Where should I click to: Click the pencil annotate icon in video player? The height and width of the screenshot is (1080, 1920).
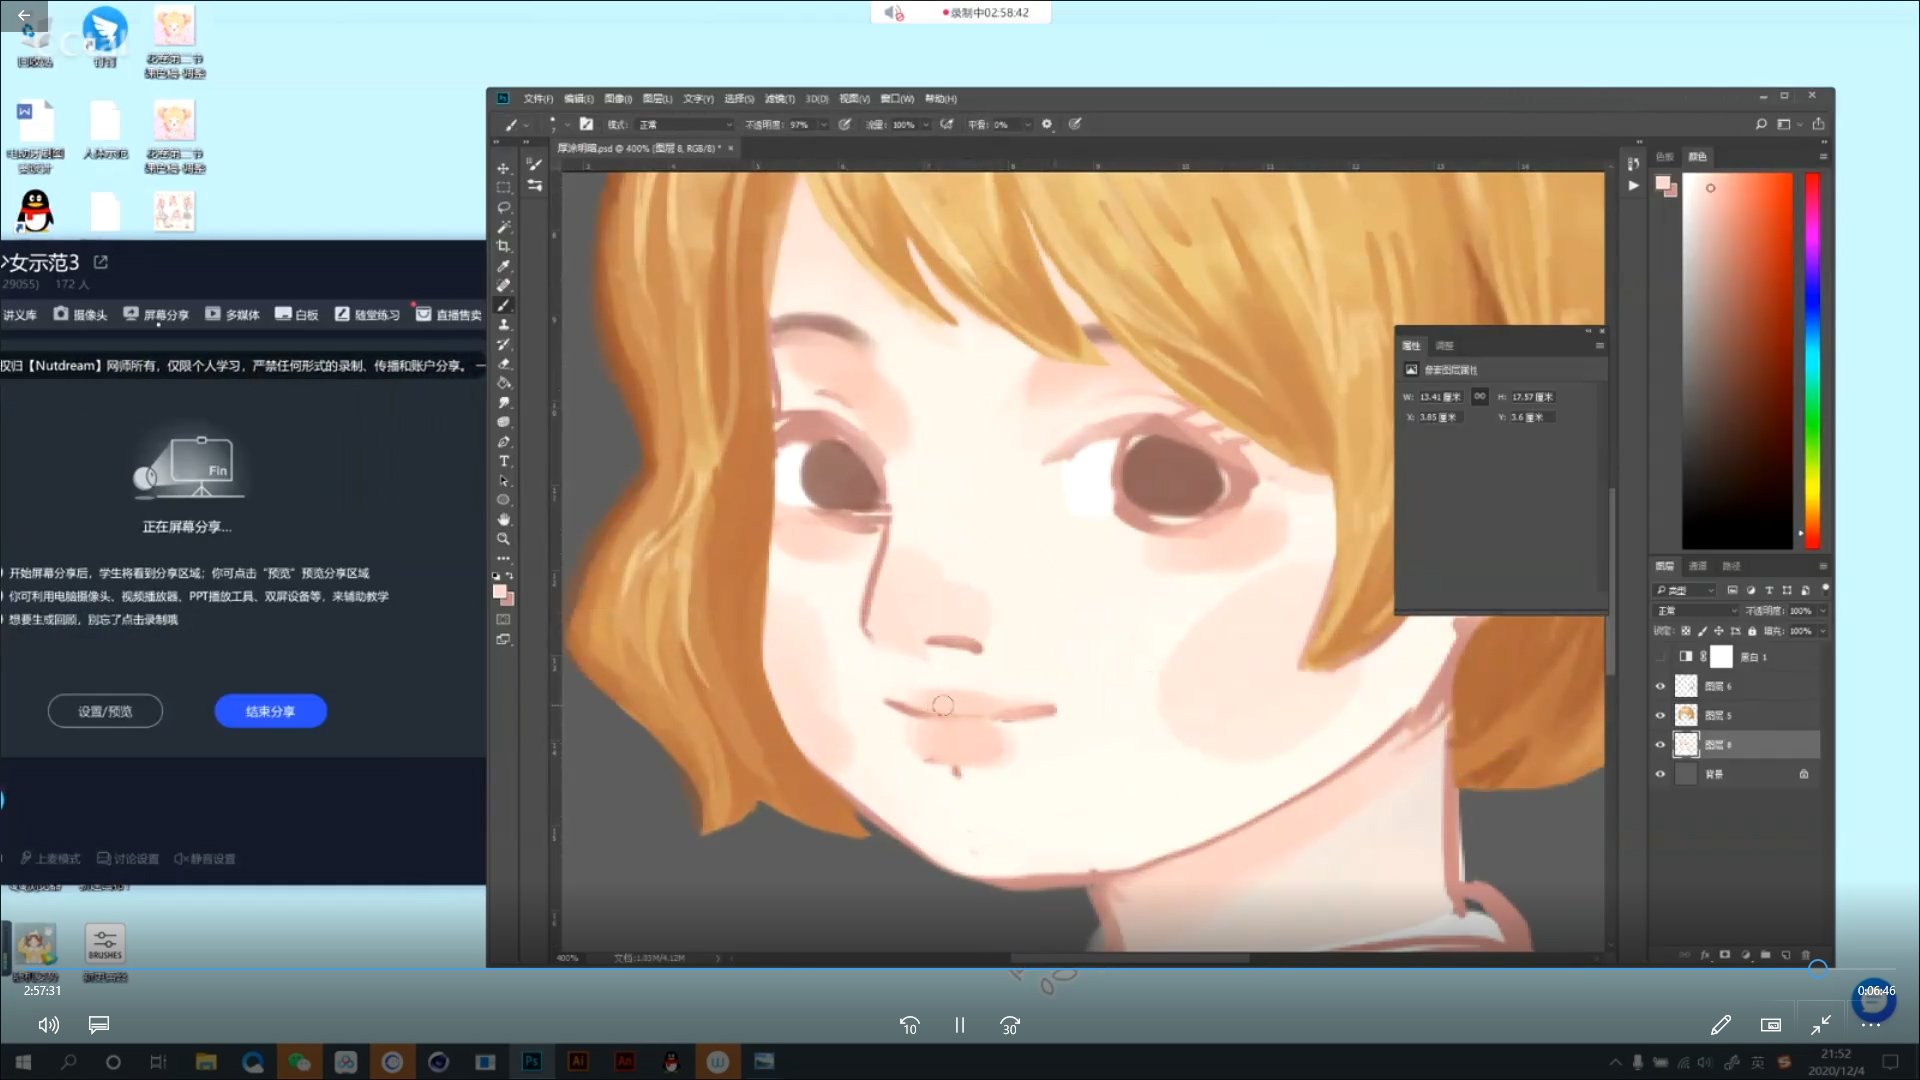tap(1721, 1025)
